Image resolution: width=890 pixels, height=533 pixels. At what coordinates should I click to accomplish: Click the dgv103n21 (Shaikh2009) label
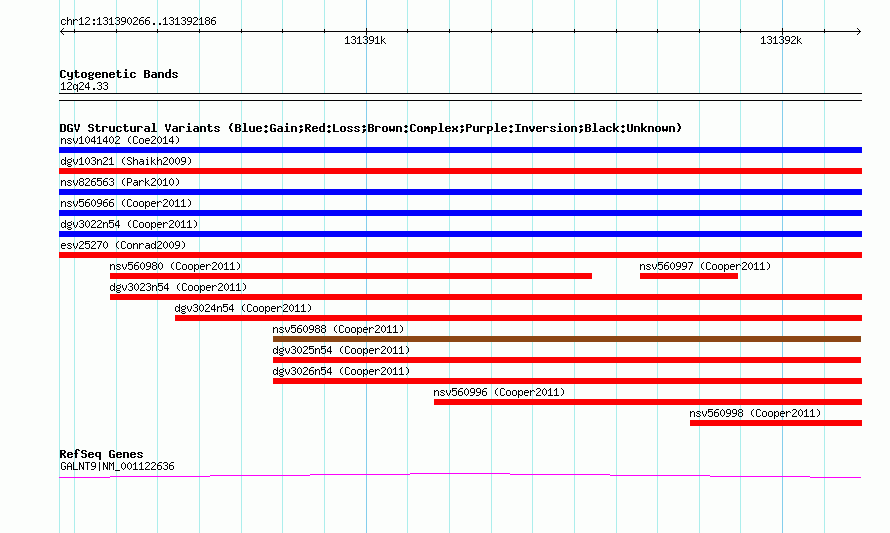(126, 161)
